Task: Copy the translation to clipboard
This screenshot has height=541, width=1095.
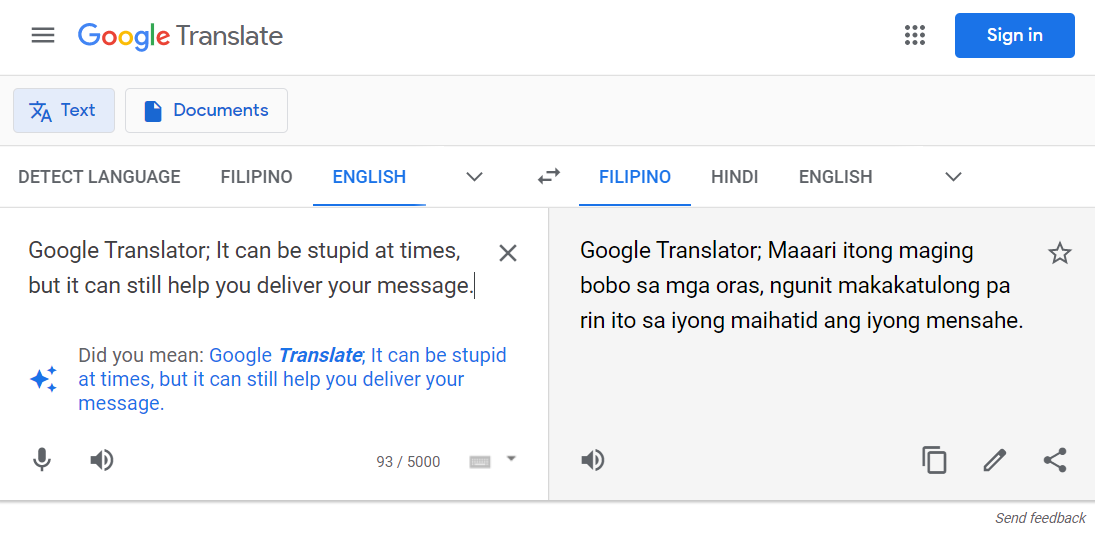Action: pos(934,460)
